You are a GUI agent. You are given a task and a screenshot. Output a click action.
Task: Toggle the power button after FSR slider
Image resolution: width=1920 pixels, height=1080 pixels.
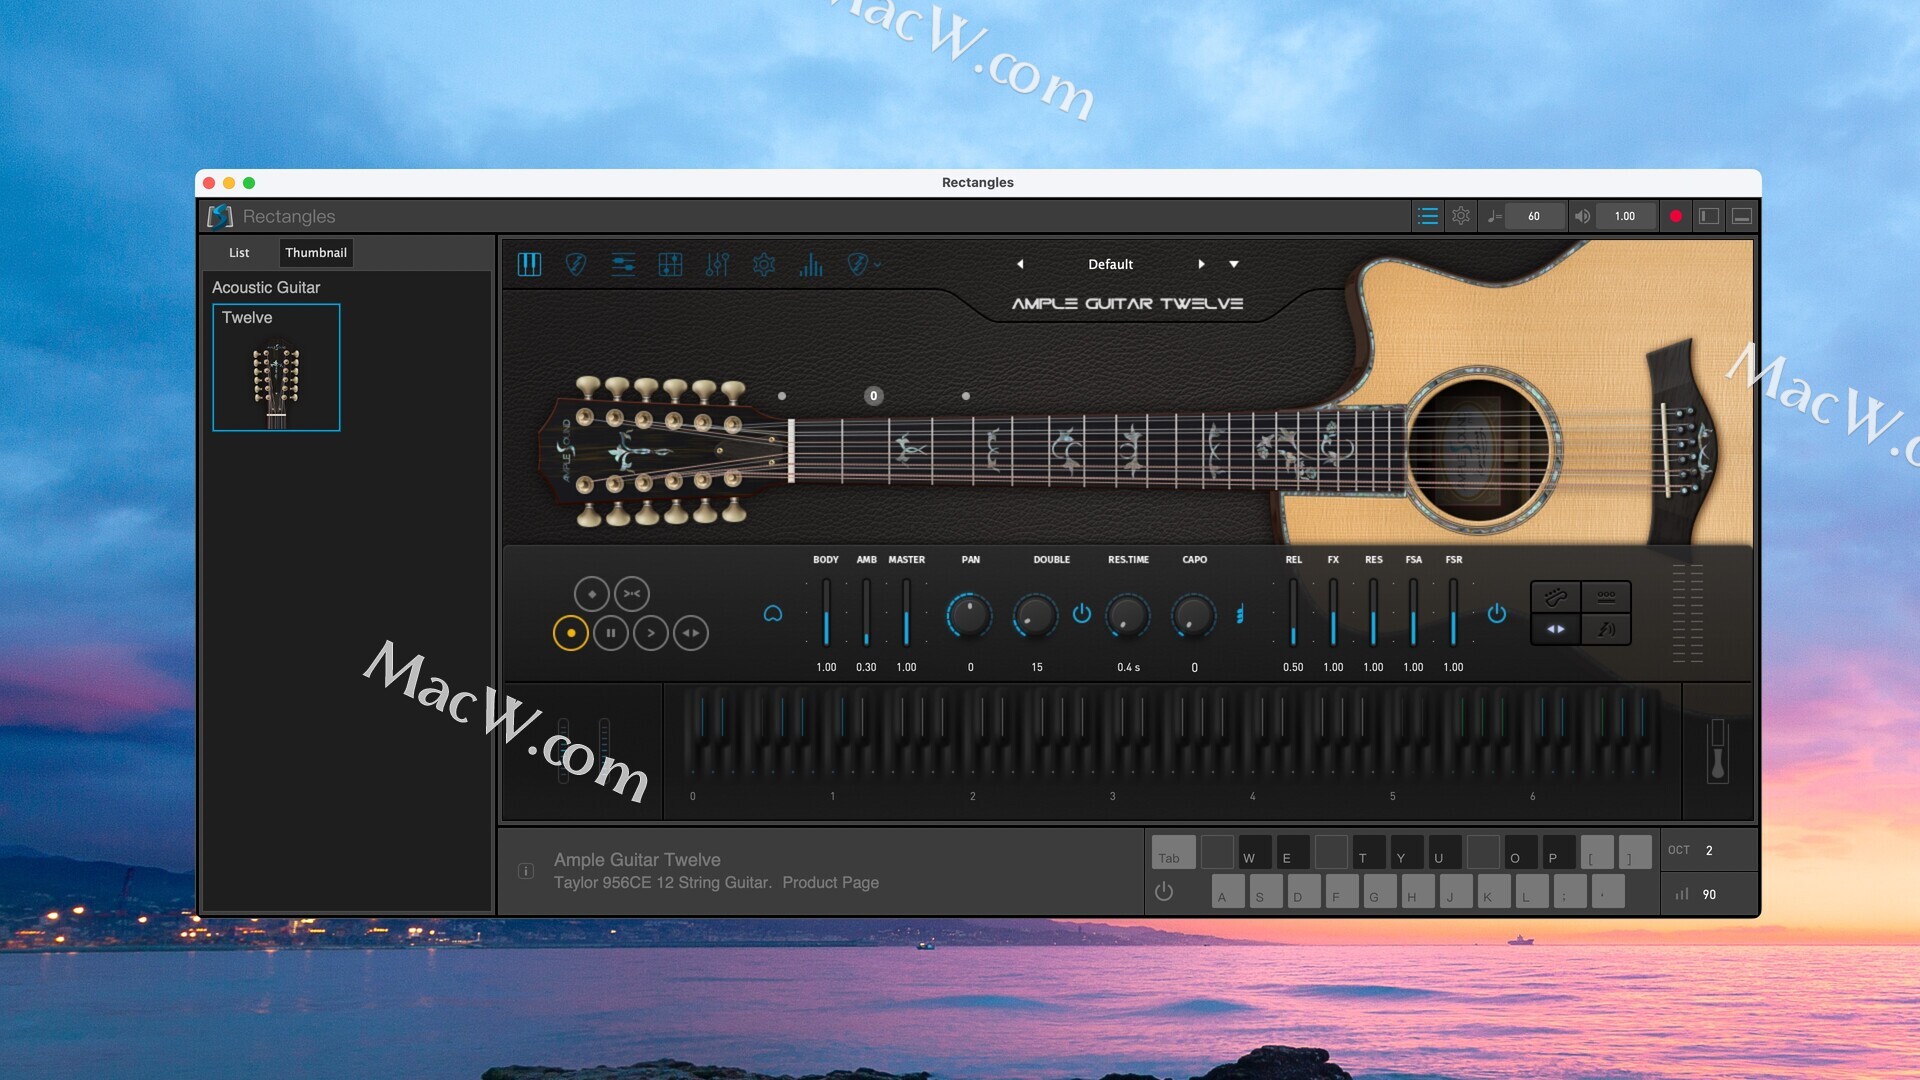[x=1497, y=613]
